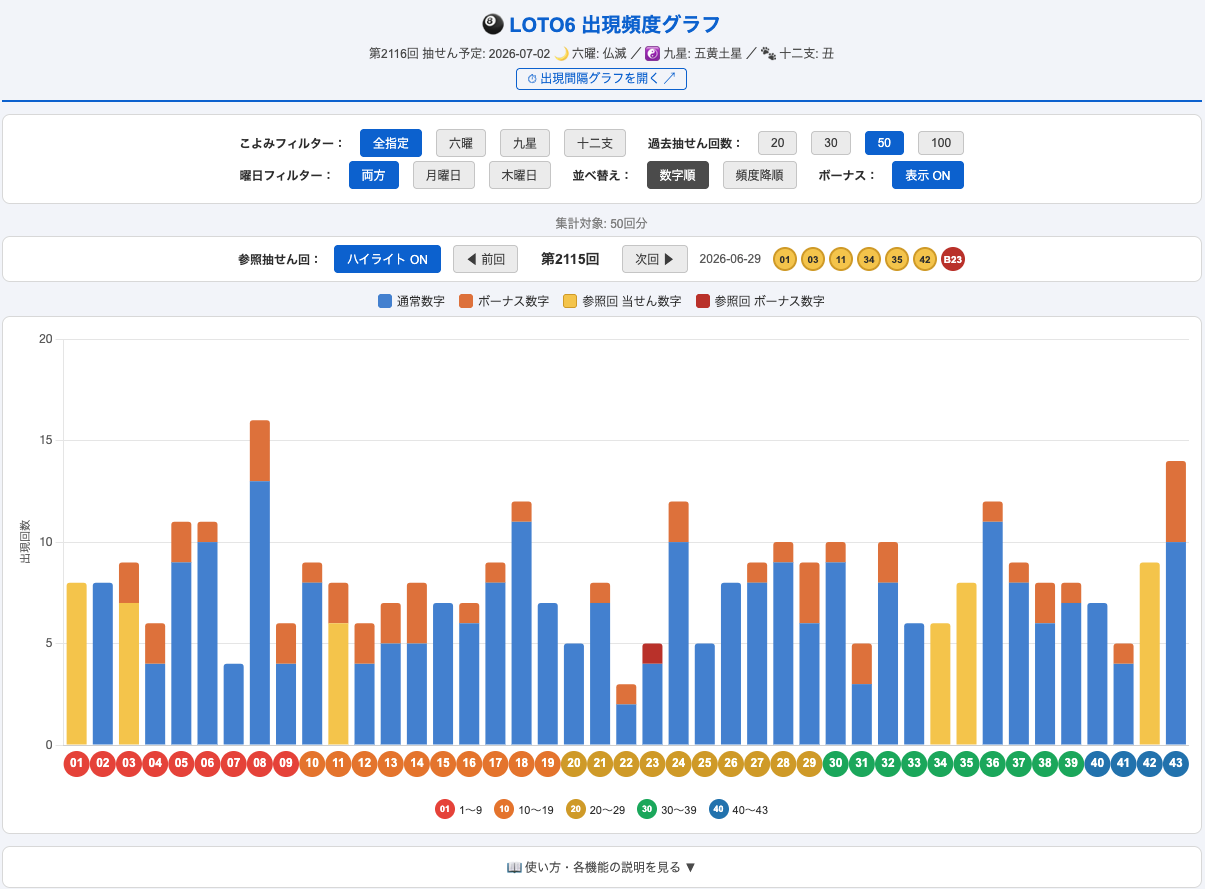1205x889 pixels.
Task: Click the 10〜19 range legend ball
Action: click(504, 809)
